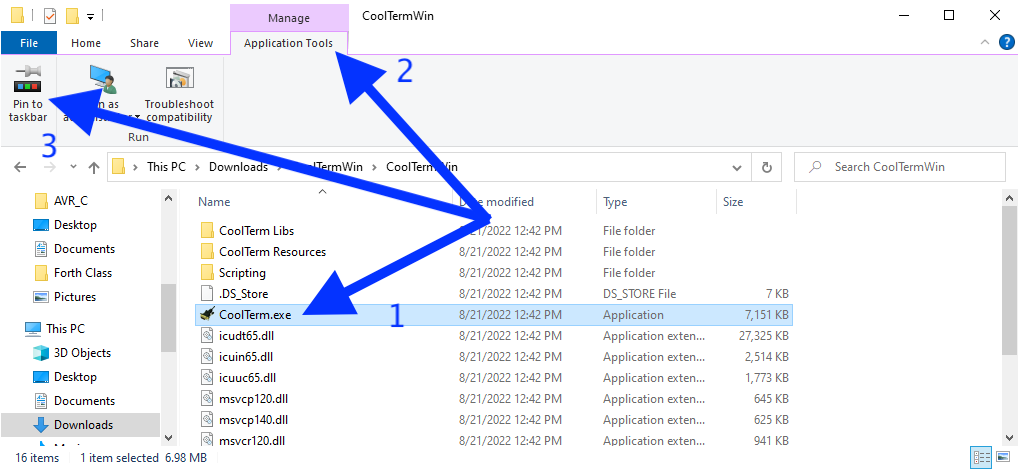The image size is (1019, 470).
Task: Open recent locations dropdown arrow
Action: [x=73, y=167]
